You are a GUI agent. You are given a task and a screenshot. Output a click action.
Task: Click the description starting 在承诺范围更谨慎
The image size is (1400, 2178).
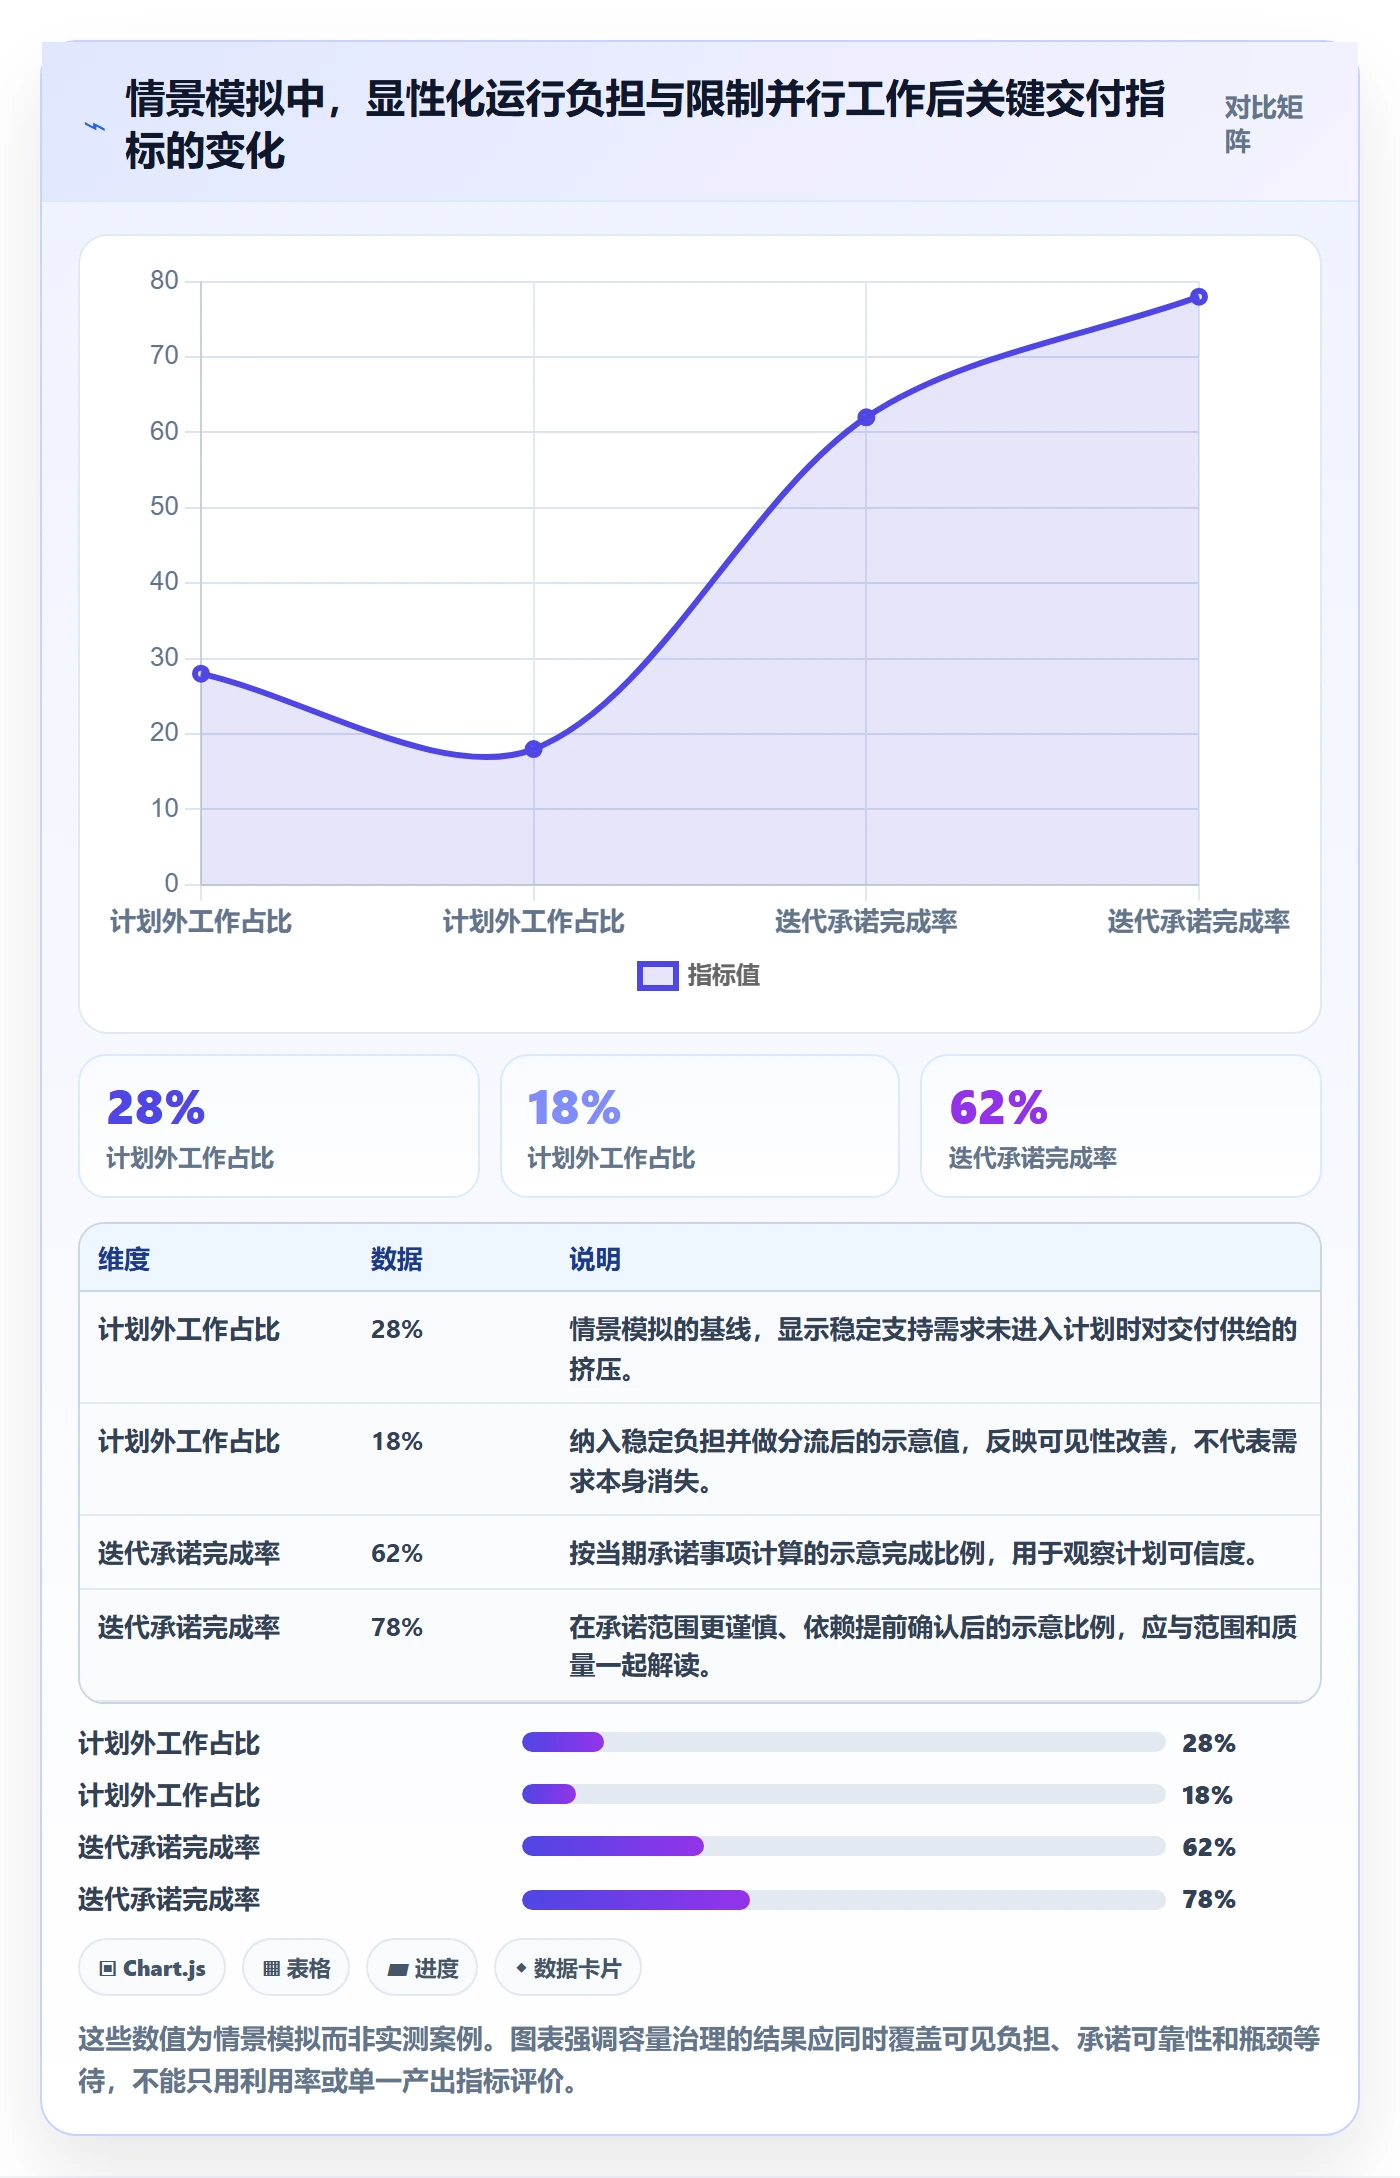[x=933, y=1646]
